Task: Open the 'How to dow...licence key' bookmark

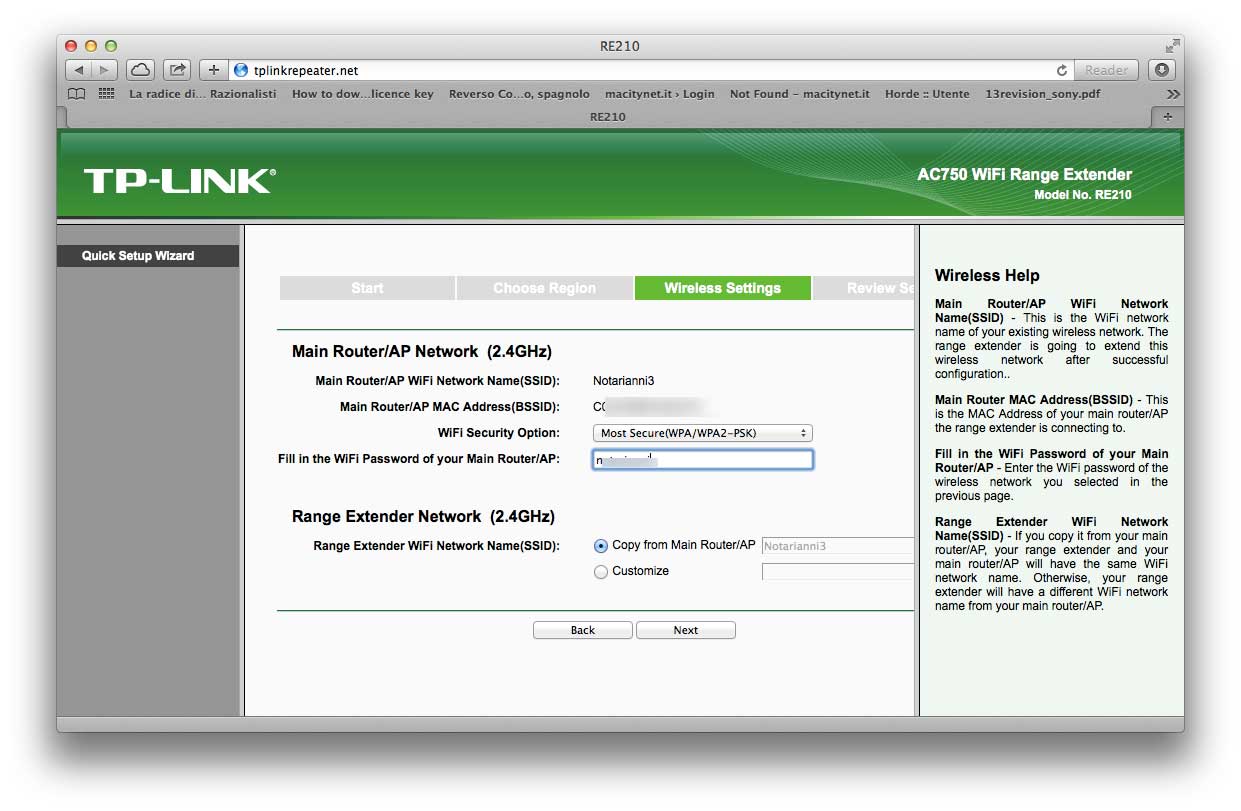Action: click(x=363, y=94)
